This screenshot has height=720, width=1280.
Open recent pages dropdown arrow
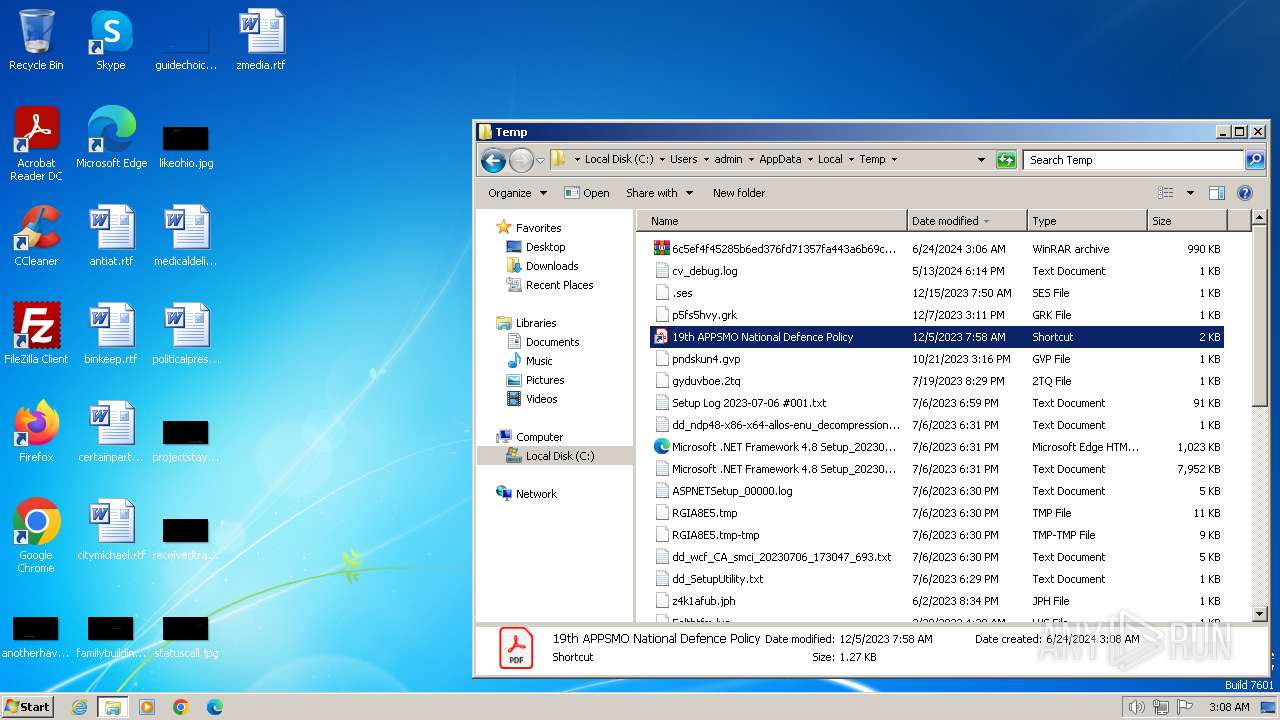click(x=540, y=160)
